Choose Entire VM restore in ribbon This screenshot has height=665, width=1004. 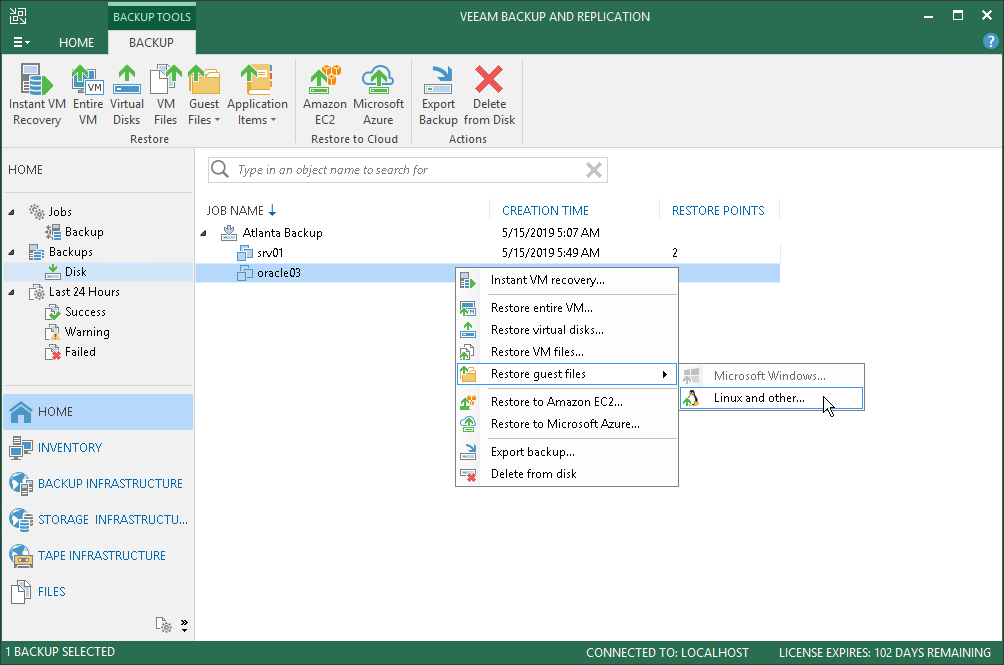click(x=88, y=95)
